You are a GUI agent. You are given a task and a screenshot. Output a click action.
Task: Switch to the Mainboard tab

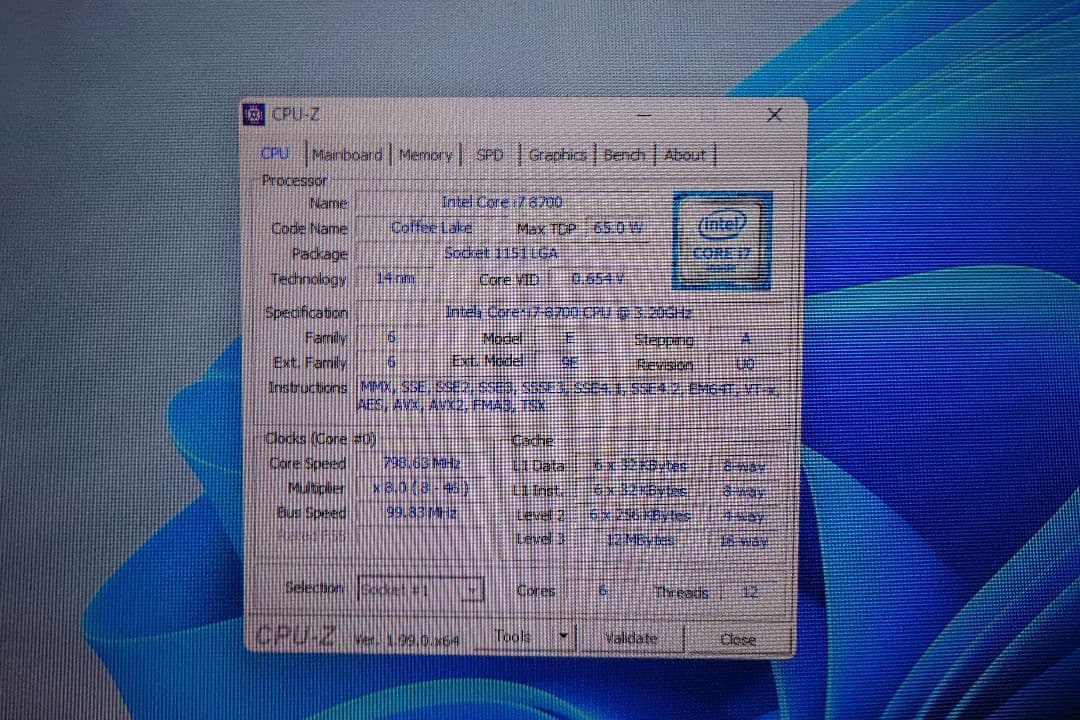point(346,154)
